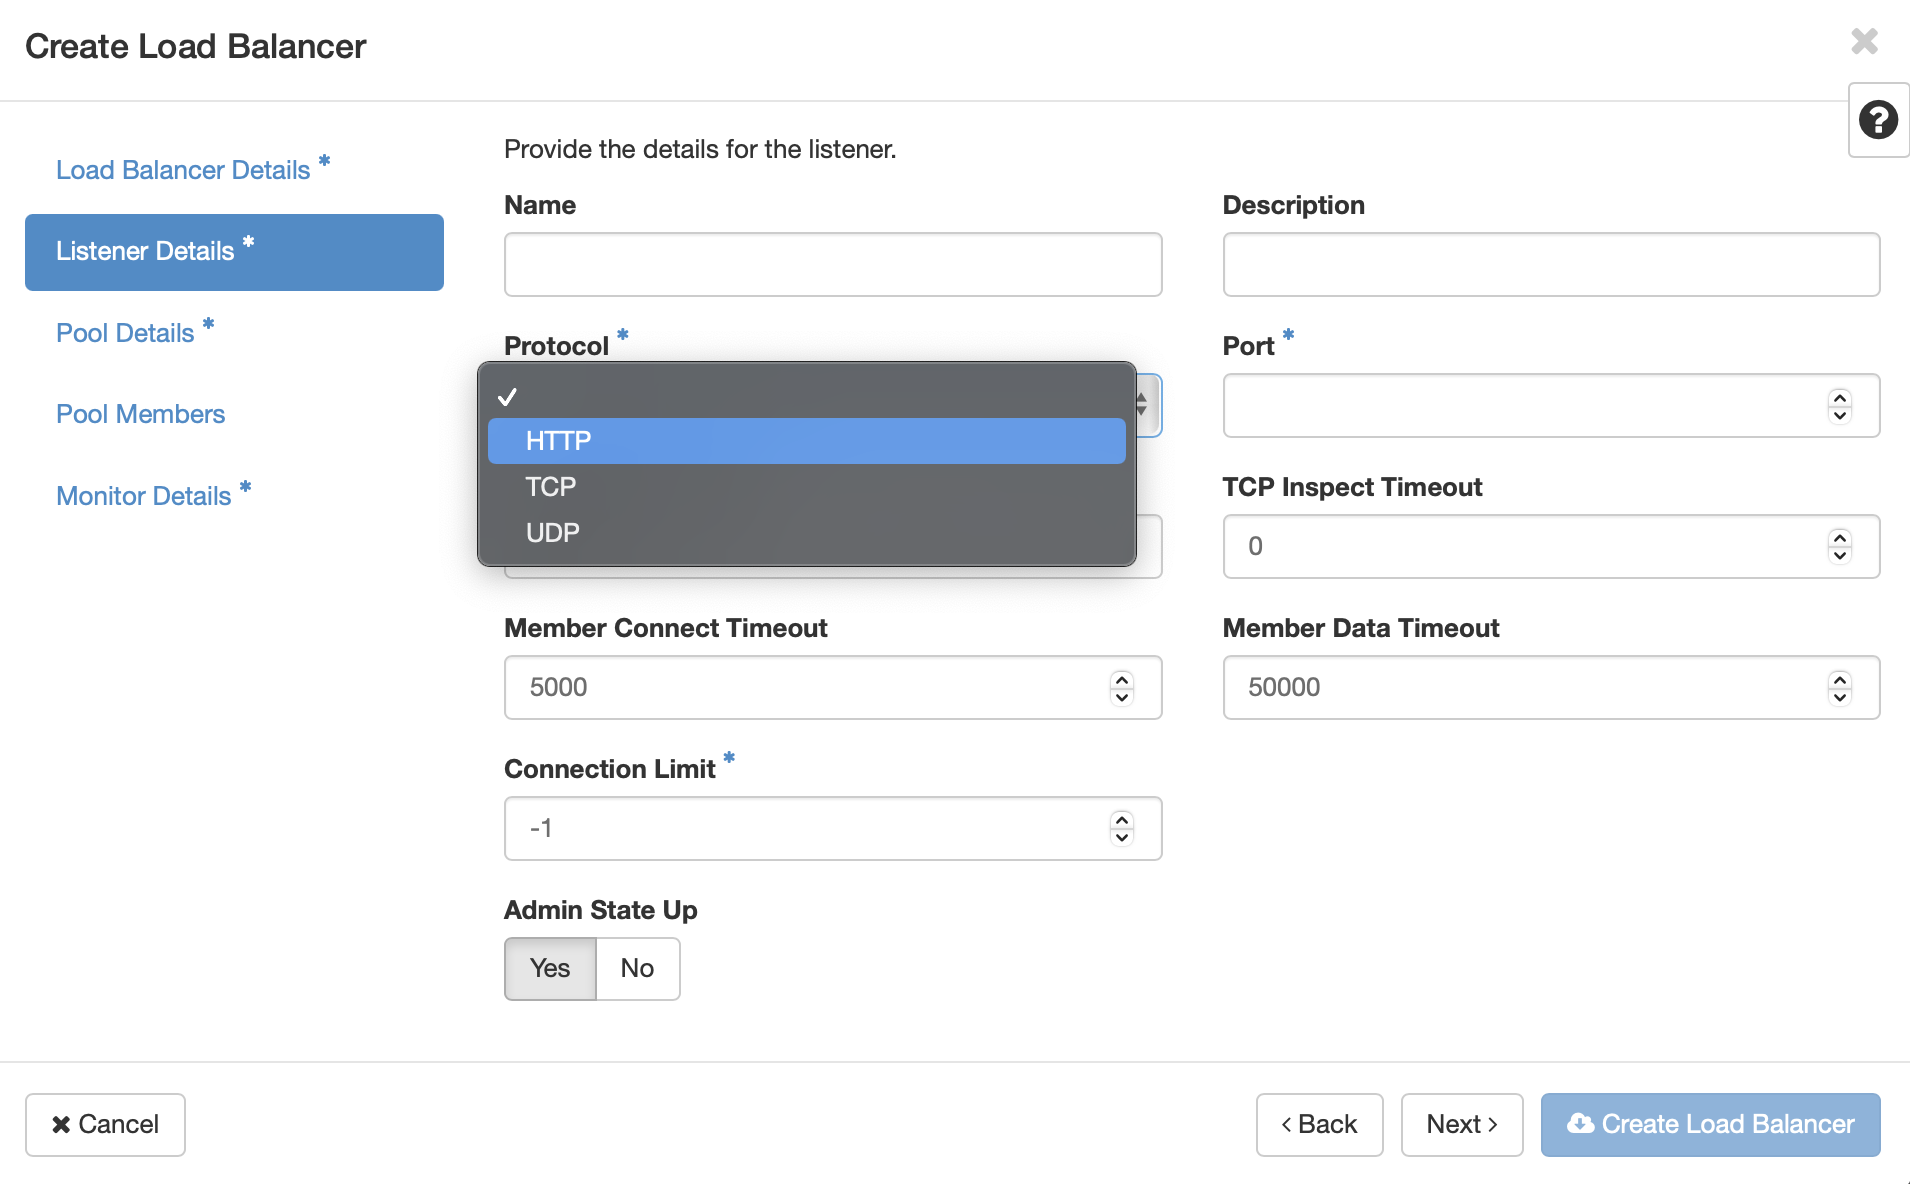Click into the Port field
The height and width of the screenshot is (1184, 1910).
[1551, 405]
